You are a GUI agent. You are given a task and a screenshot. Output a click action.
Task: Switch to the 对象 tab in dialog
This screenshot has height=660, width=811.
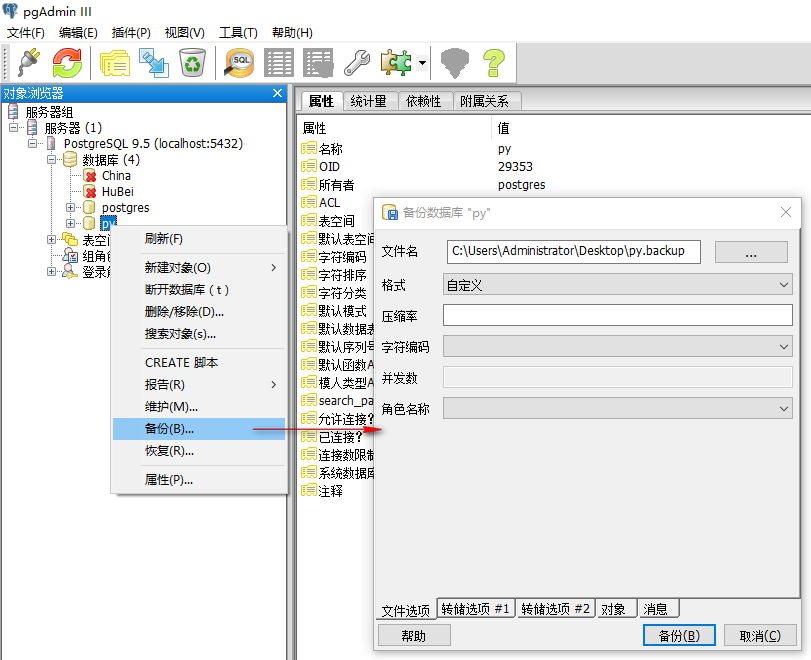pyautogui.click(x=617, y=609)
